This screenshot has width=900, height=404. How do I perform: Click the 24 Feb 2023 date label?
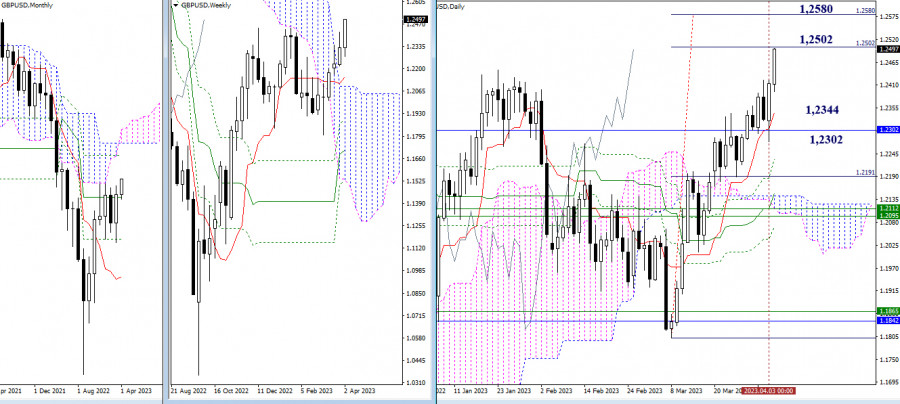pos(644,390)
